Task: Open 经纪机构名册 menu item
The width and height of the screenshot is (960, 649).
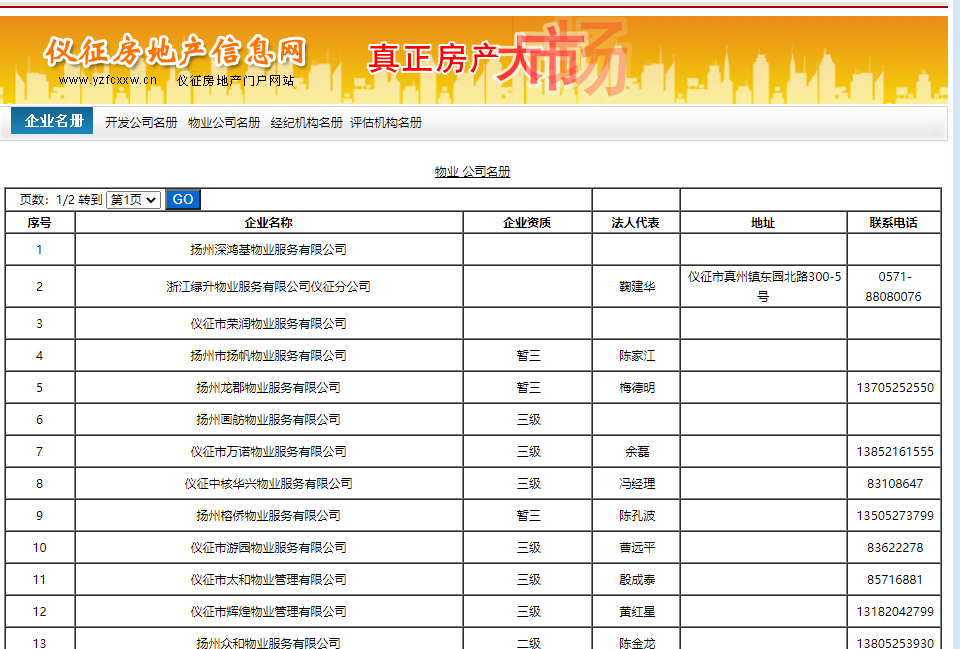Action: [x=306, y=122]
